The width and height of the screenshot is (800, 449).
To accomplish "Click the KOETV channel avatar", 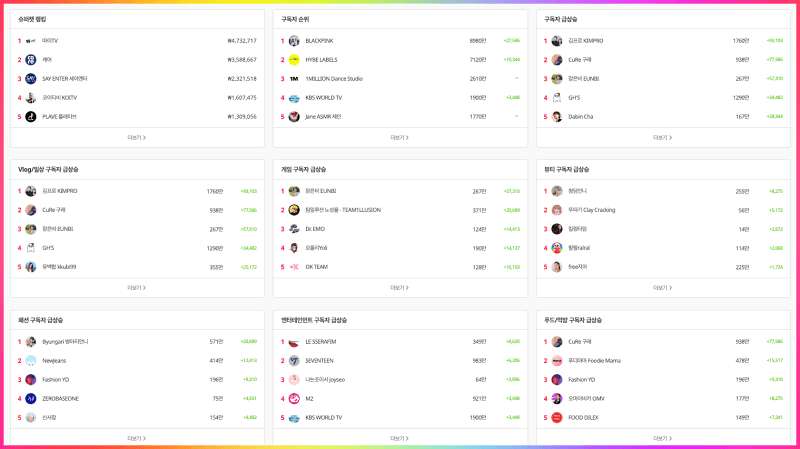I will tap(31, 98).
